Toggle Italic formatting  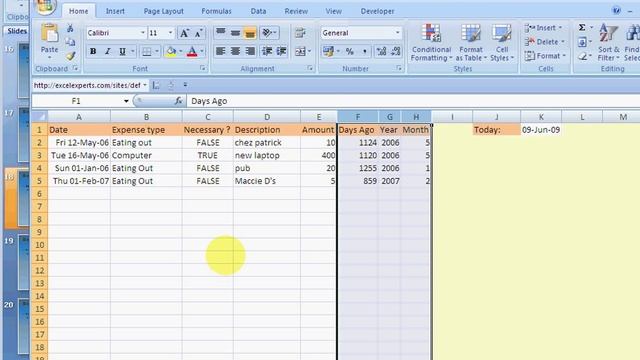[107, 51]
